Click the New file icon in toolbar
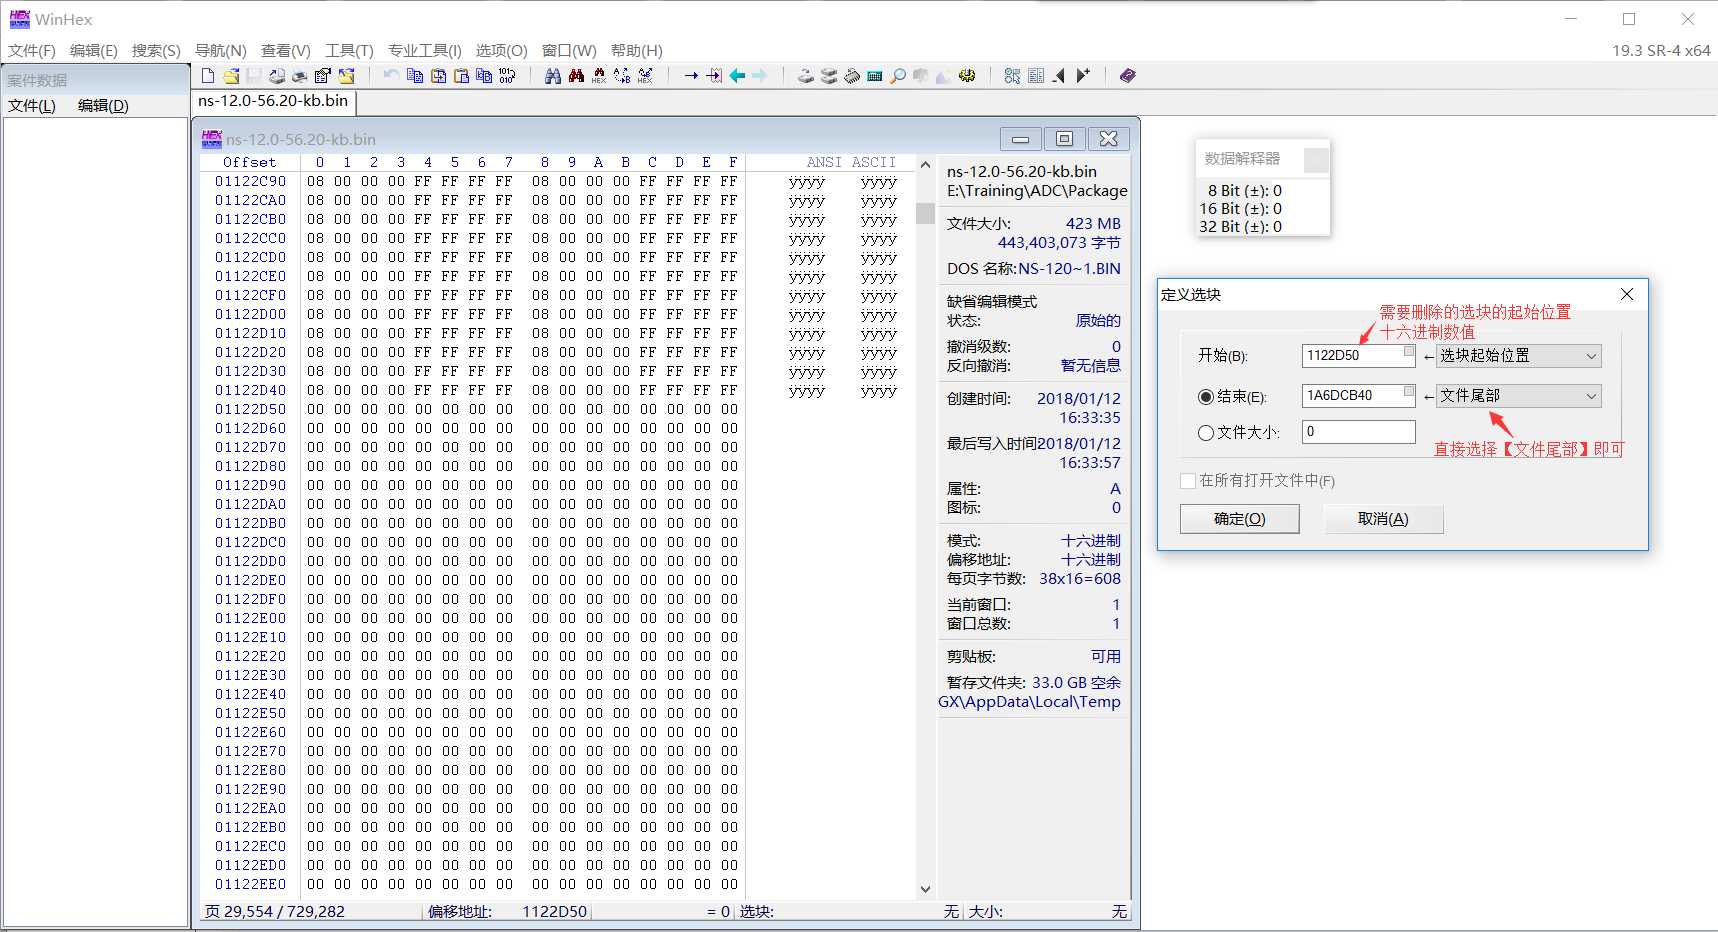 click(208, 76)
